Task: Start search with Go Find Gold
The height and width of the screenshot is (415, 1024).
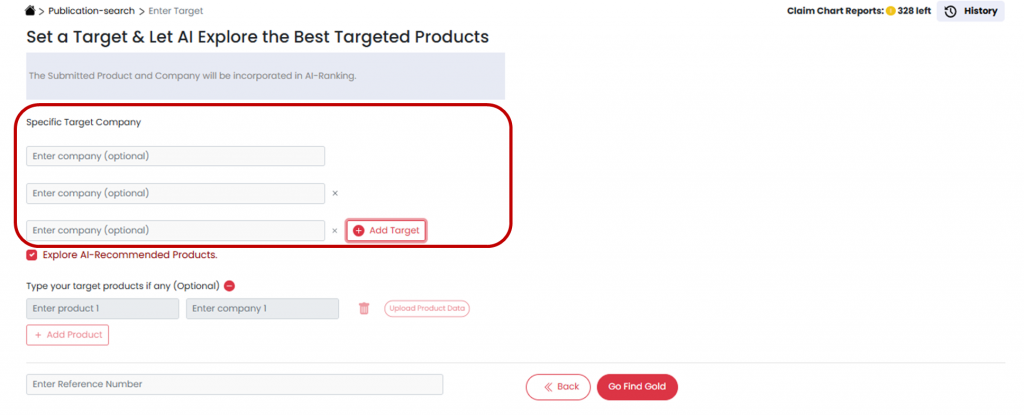Action: (x=637, y=387)
